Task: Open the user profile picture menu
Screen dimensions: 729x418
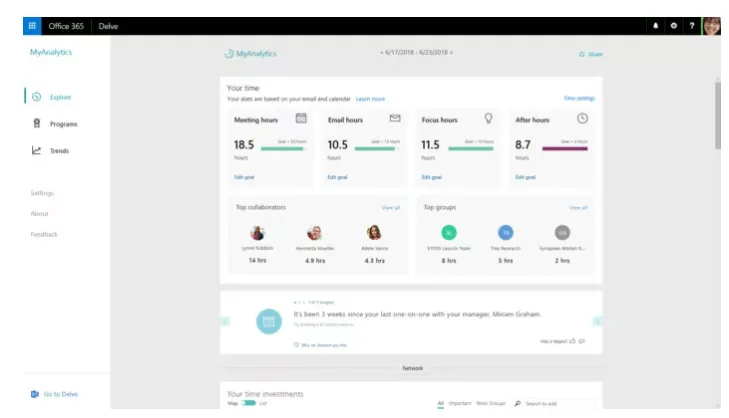Action: point(711,26)
